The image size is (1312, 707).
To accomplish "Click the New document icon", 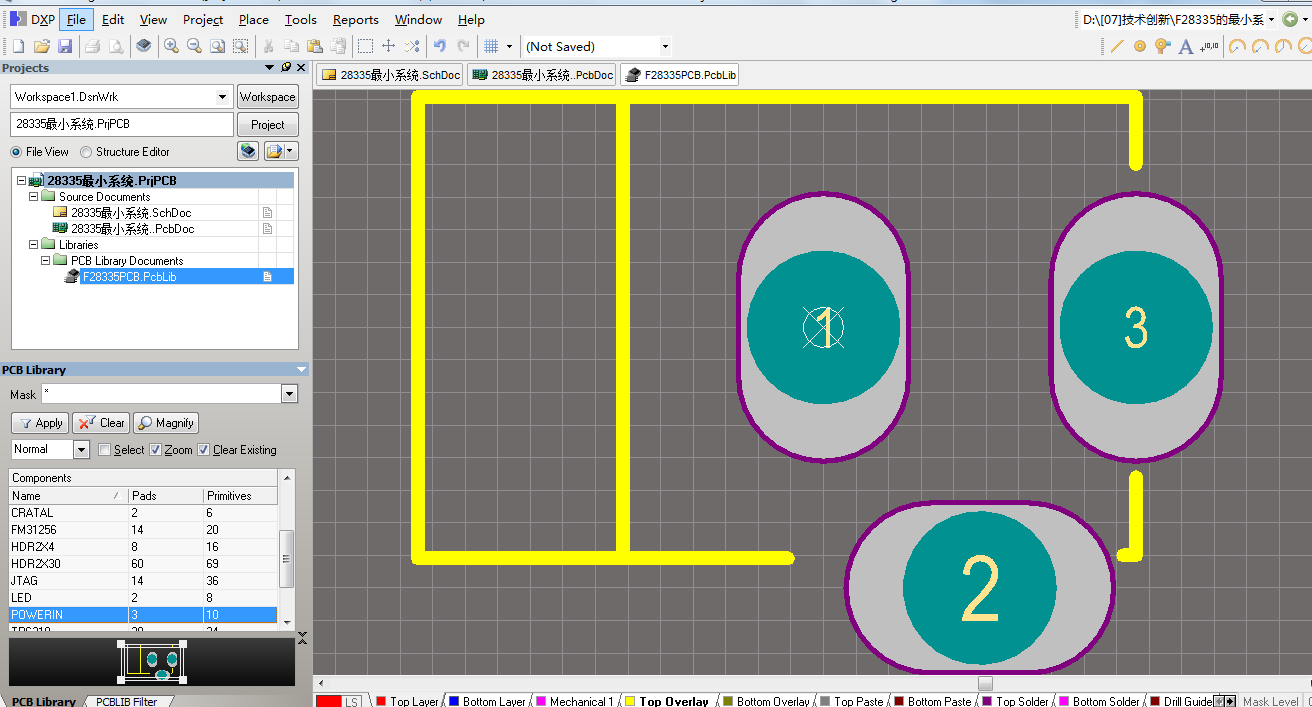I will coord(19,46).
